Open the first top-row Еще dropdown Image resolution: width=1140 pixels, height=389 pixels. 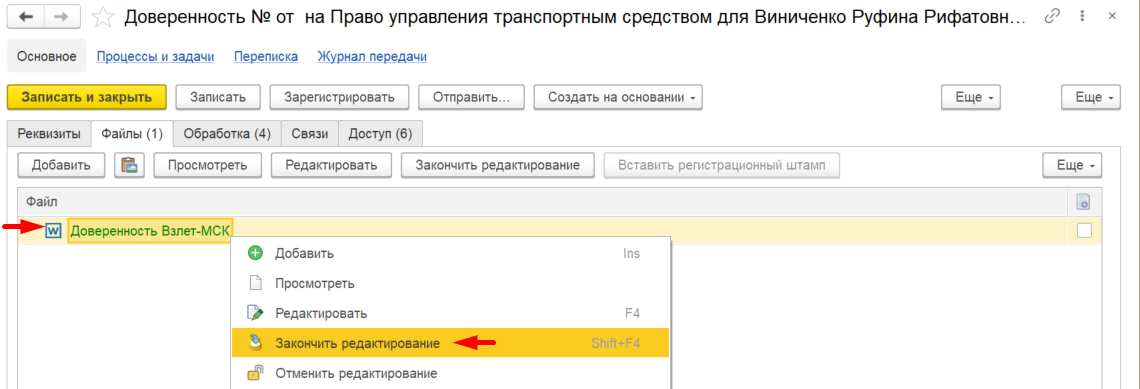tap(971, 97)
